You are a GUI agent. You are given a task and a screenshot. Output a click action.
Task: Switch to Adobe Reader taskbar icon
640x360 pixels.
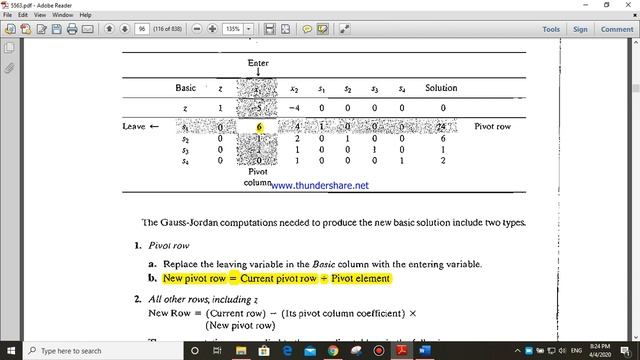coord(402,351)
